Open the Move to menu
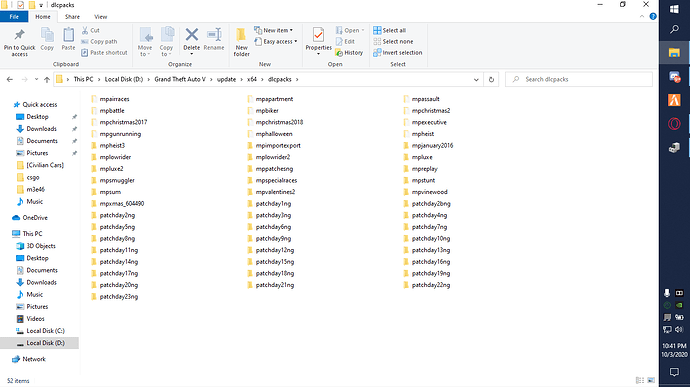Screen dimensions: 690x387 [145, 42]
